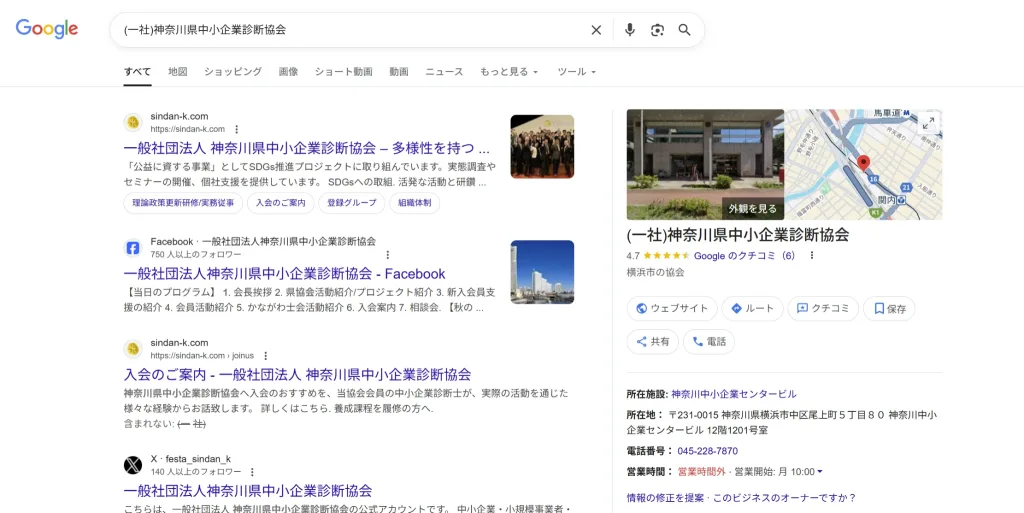Expand business hours dropdown arrow

click(x=820, y=472)
